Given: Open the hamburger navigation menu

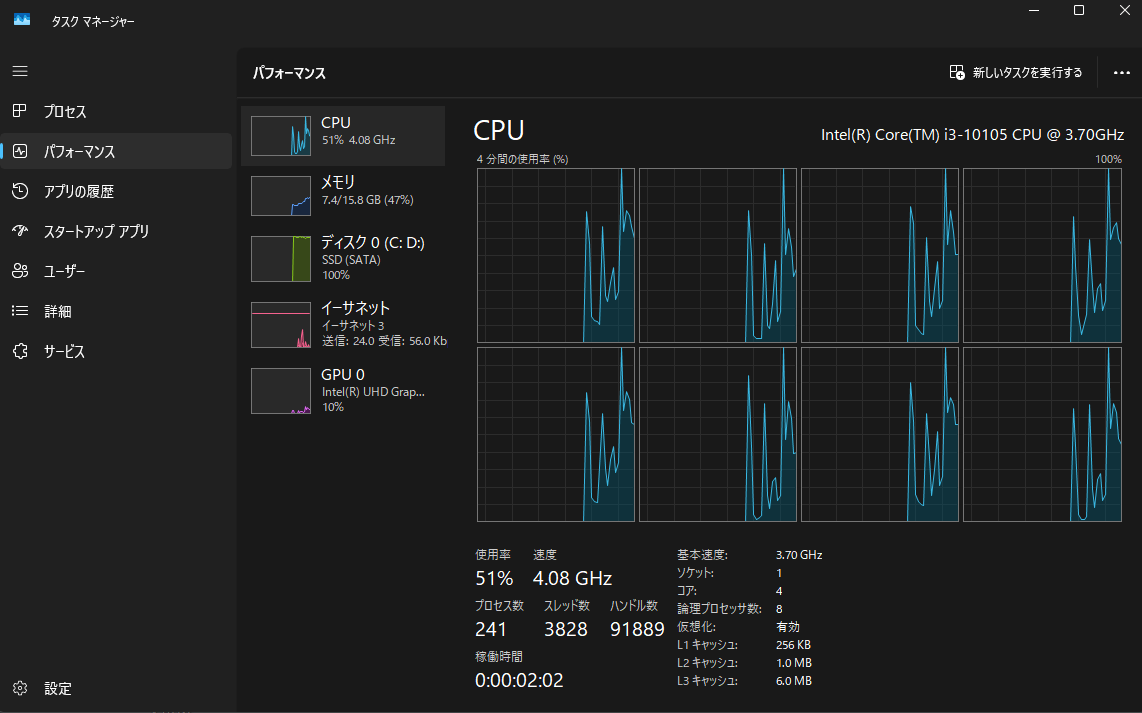Looking at the screenshot, I should point(20,71).
